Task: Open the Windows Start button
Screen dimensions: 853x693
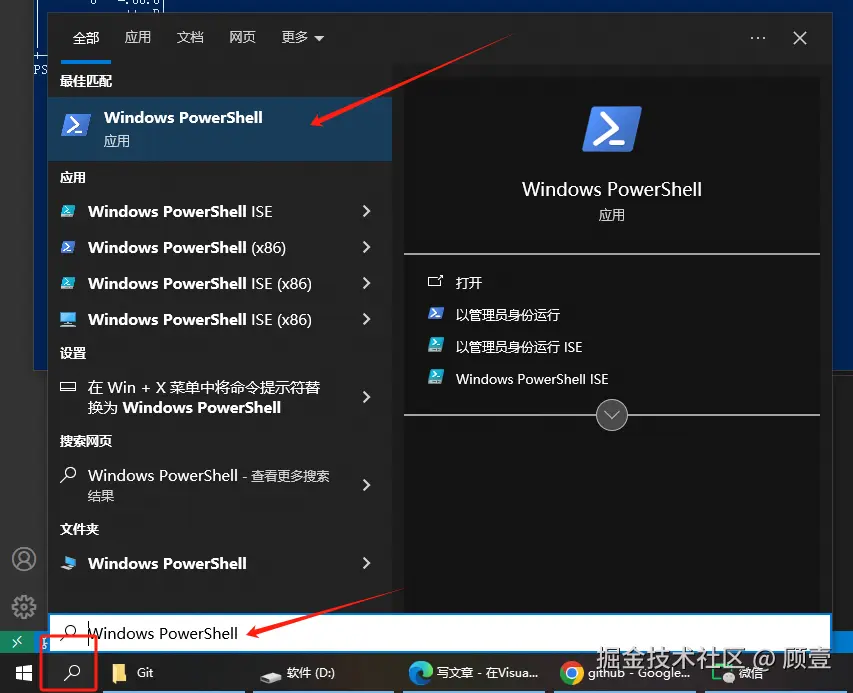Action: [x=23, y=673]
